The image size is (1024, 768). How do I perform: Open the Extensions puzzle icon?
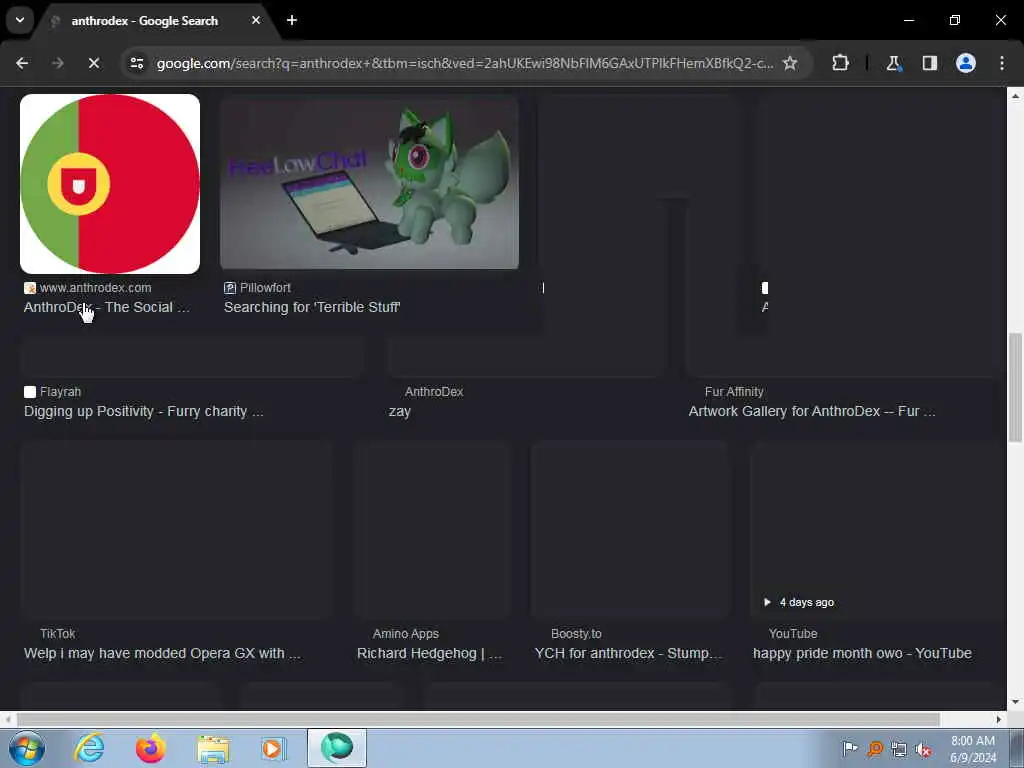click(x=840, y=63)
